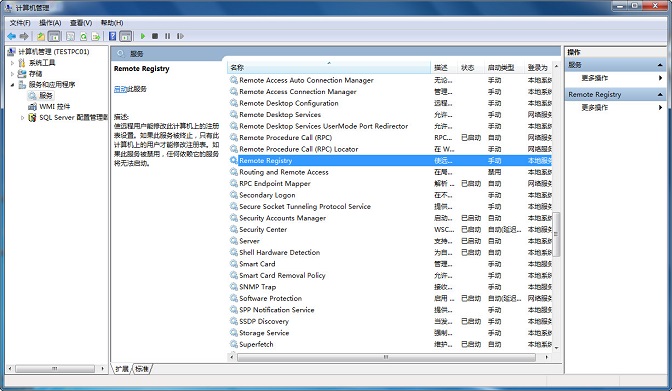Click the Export list toolbar icon
Screen dimensions: 672x391
click(96, 36)
